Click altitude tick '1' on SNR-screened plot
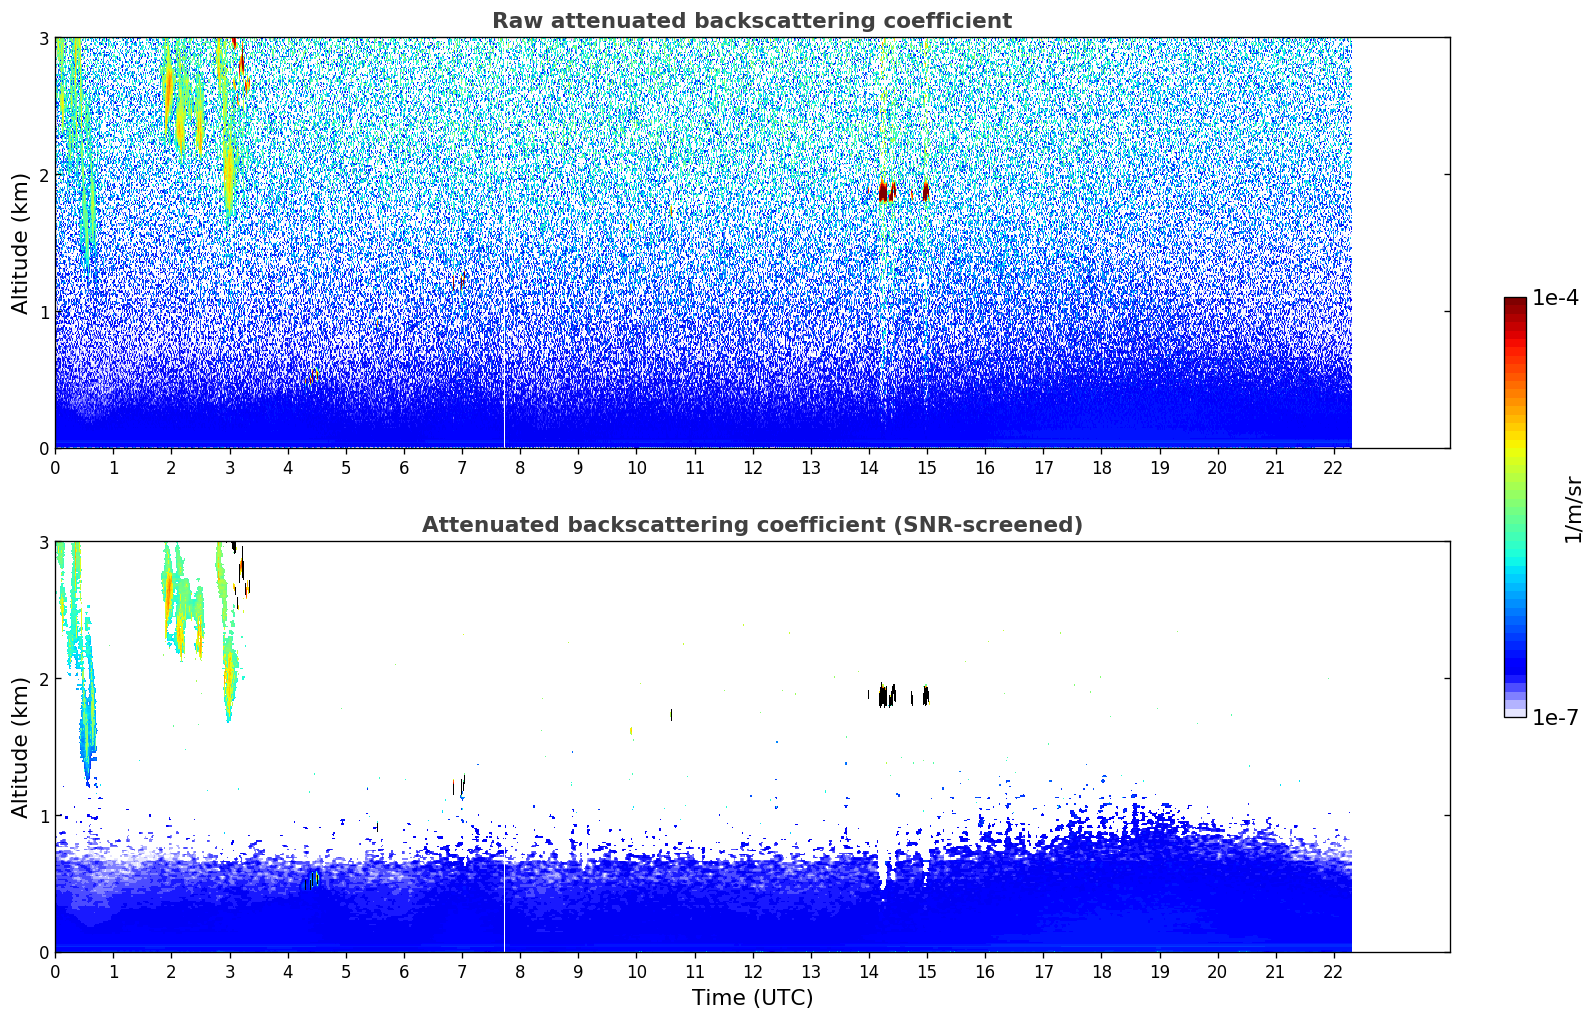 point(44,816)
